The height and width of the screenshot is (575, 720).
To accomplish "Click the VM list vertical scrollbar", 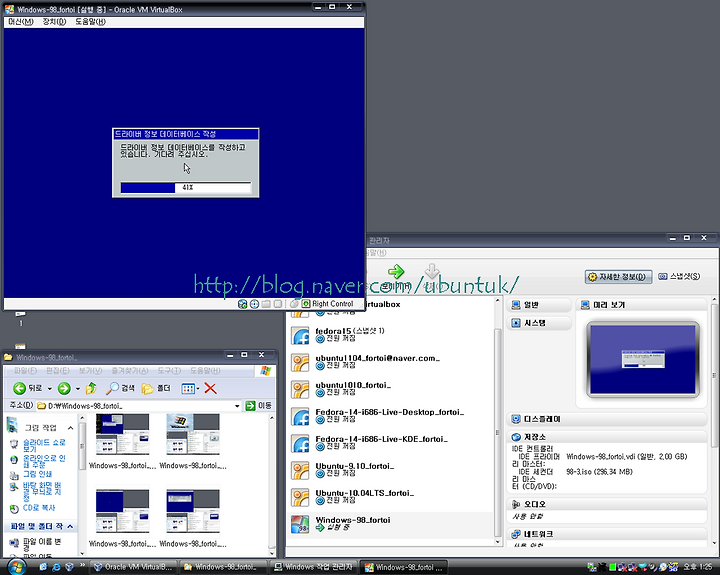I will [x=497, y=420].
